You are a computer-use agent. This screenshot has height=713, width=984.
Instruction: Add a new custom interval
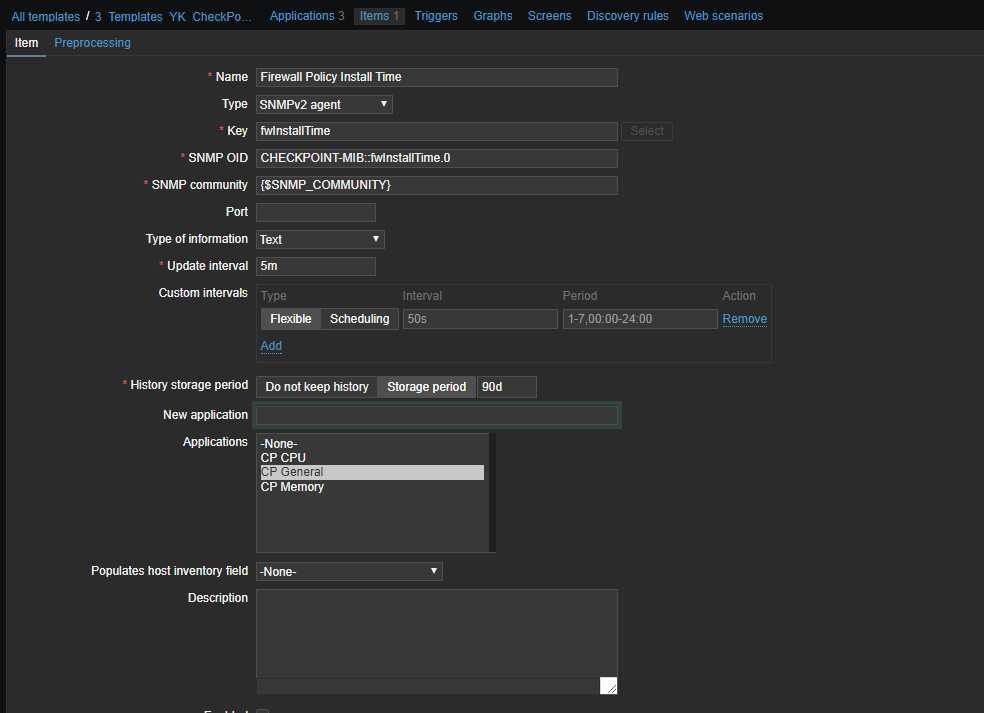click(271, 346)
